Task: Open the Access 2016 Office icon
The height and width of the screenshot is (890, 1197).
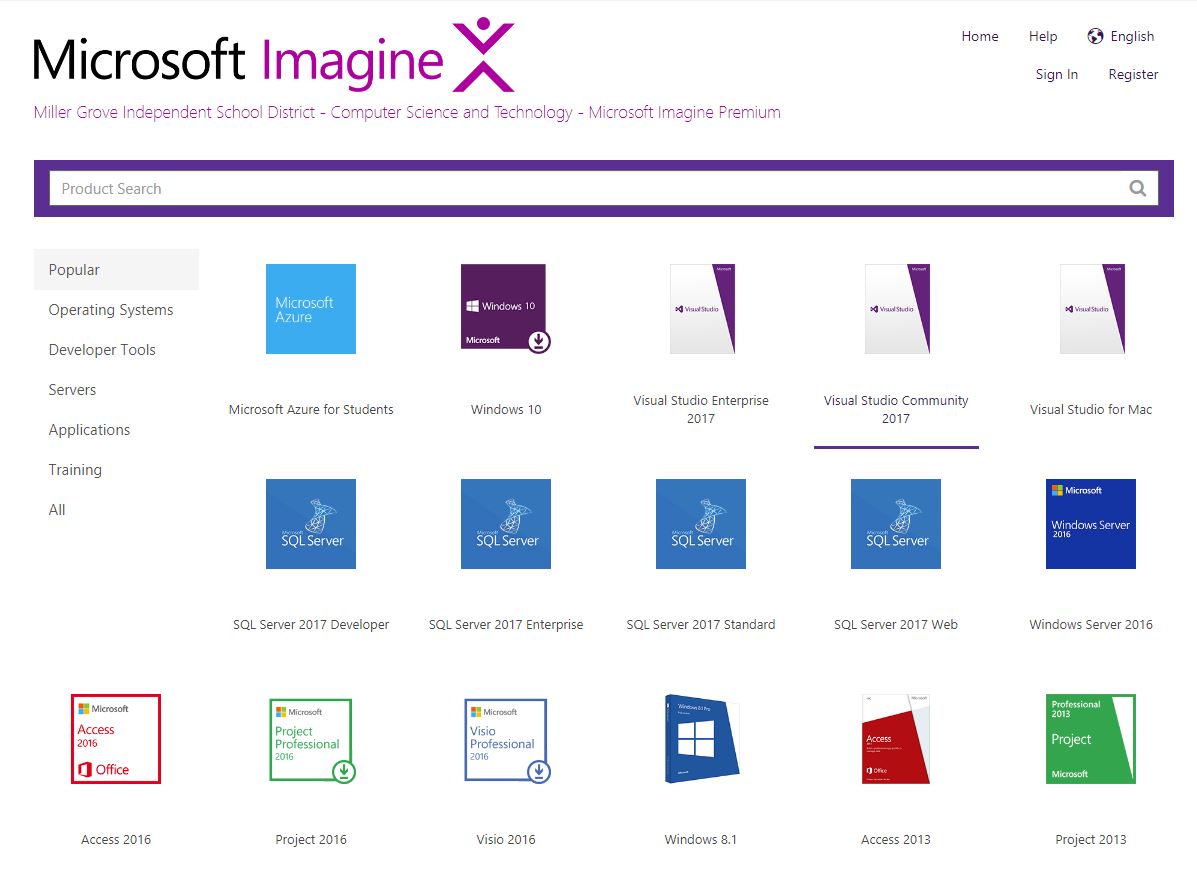Action: coord(116,739)
